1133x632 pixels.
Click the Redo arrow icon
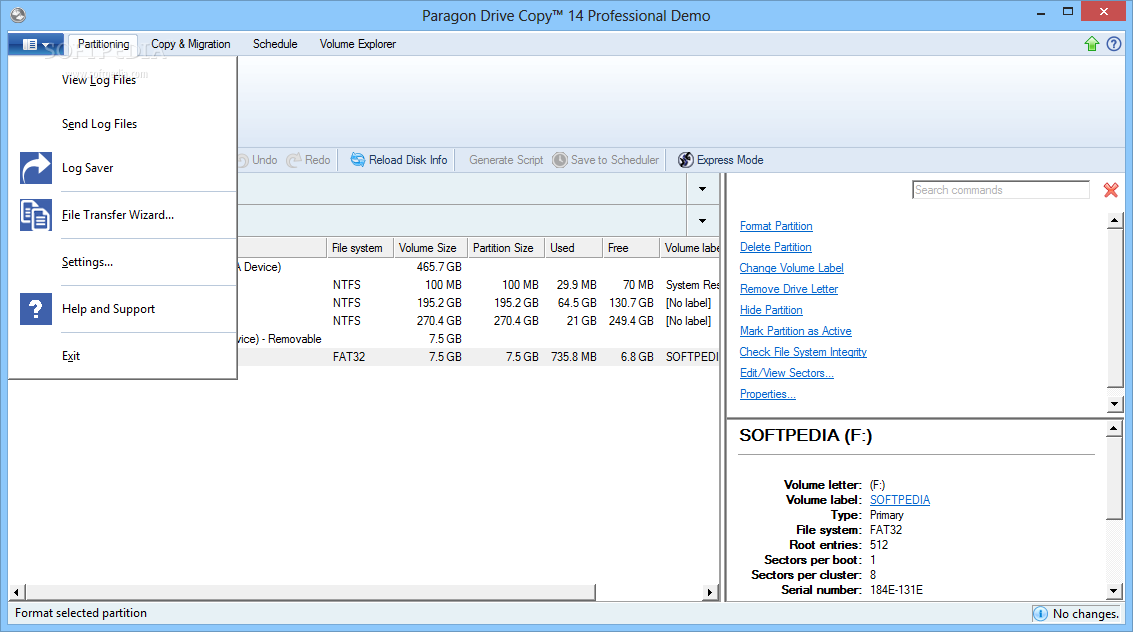click(x=293, y=160)
